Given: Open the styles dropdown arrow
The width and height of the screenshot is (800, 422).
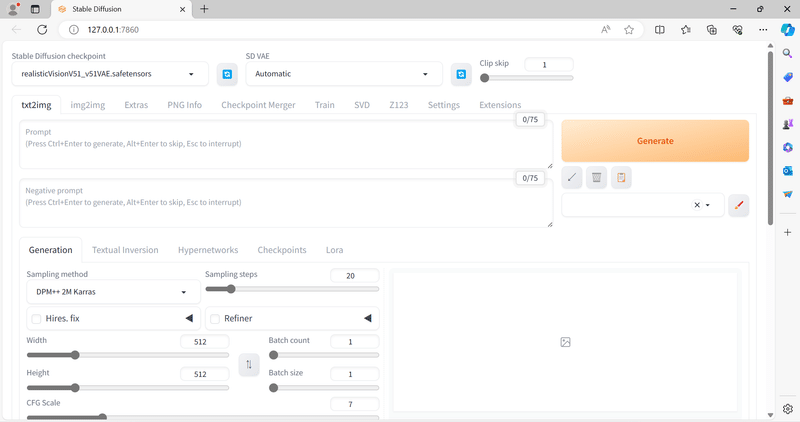Looking at the screenshot, I should 708,205.
